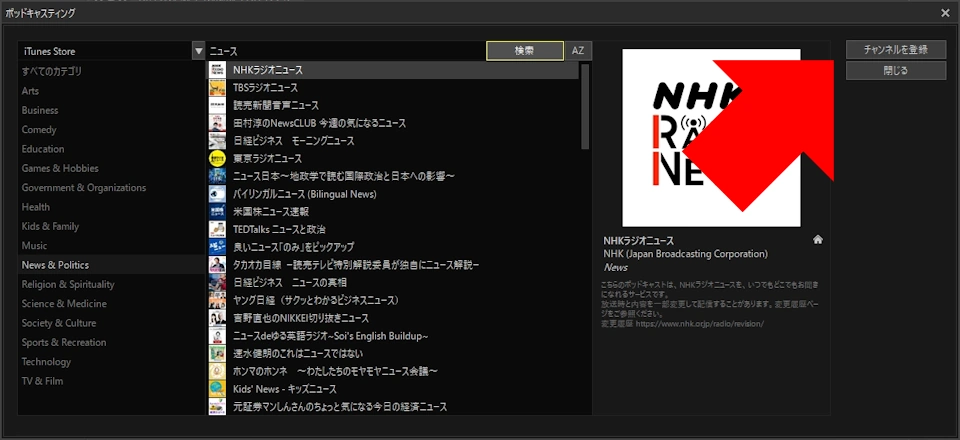Open Kids & Family category
Image resolution: width=960 pixels, height=440 pixels.
point(111,226)
